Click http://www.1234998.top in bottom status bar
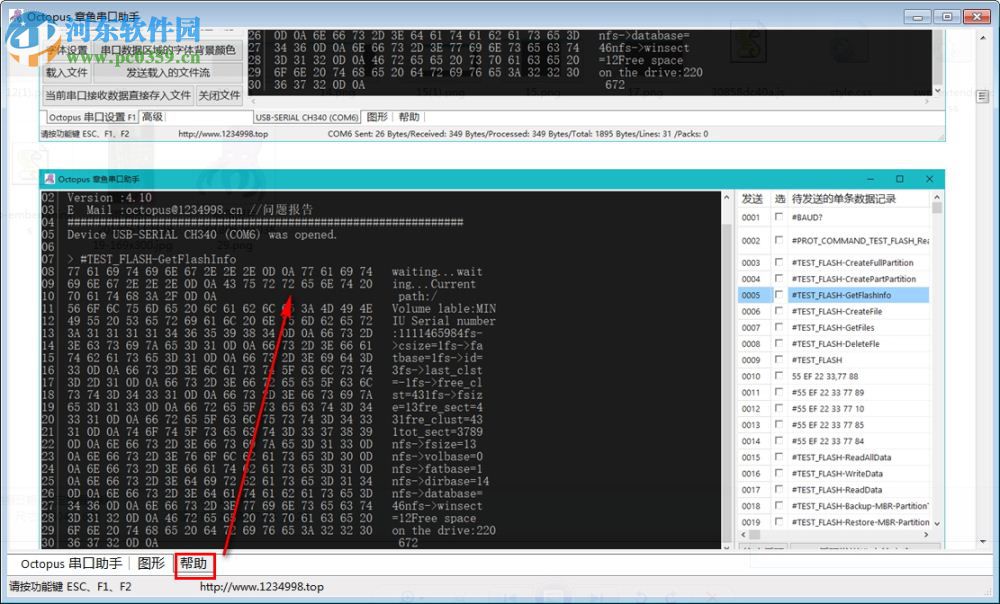Screen dimensions: 1000x604 tap(262, 587)
